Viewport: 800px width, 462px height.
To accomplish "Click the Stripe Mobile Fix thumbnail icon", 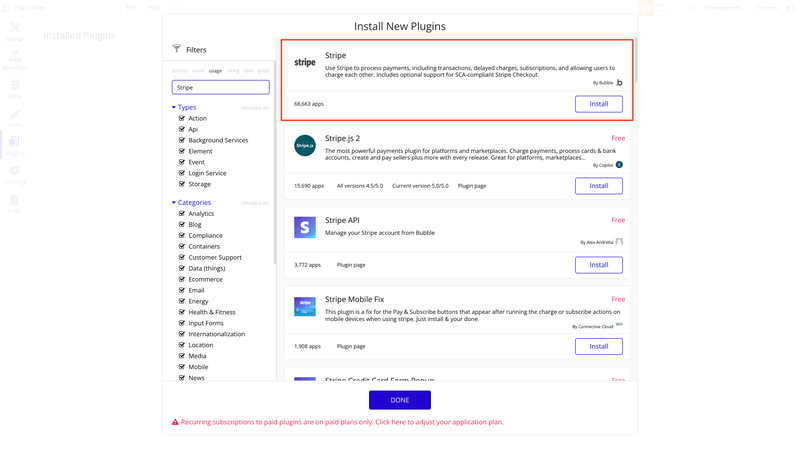I will [305, 306].
